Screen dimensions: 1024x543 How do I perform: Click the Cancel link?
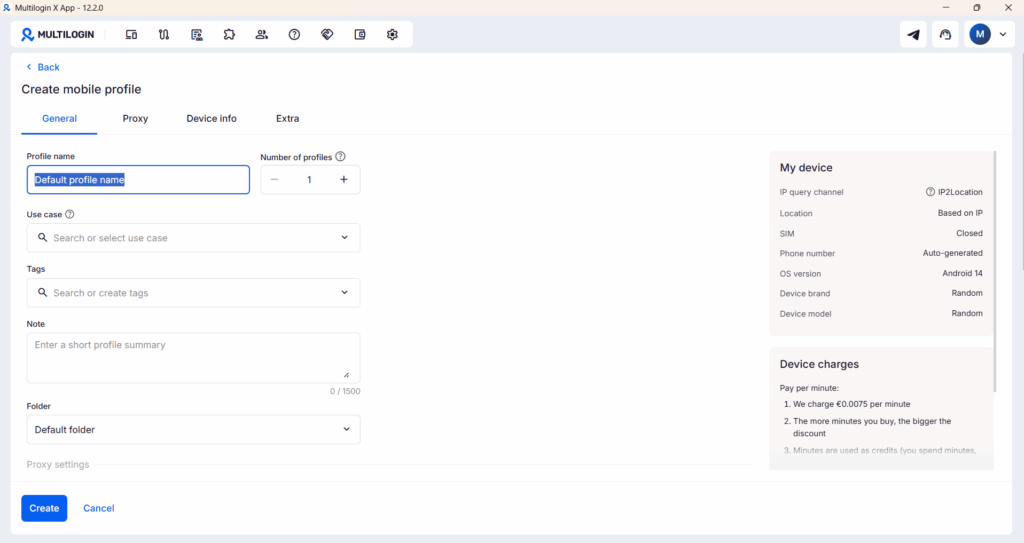coord(98,508)
